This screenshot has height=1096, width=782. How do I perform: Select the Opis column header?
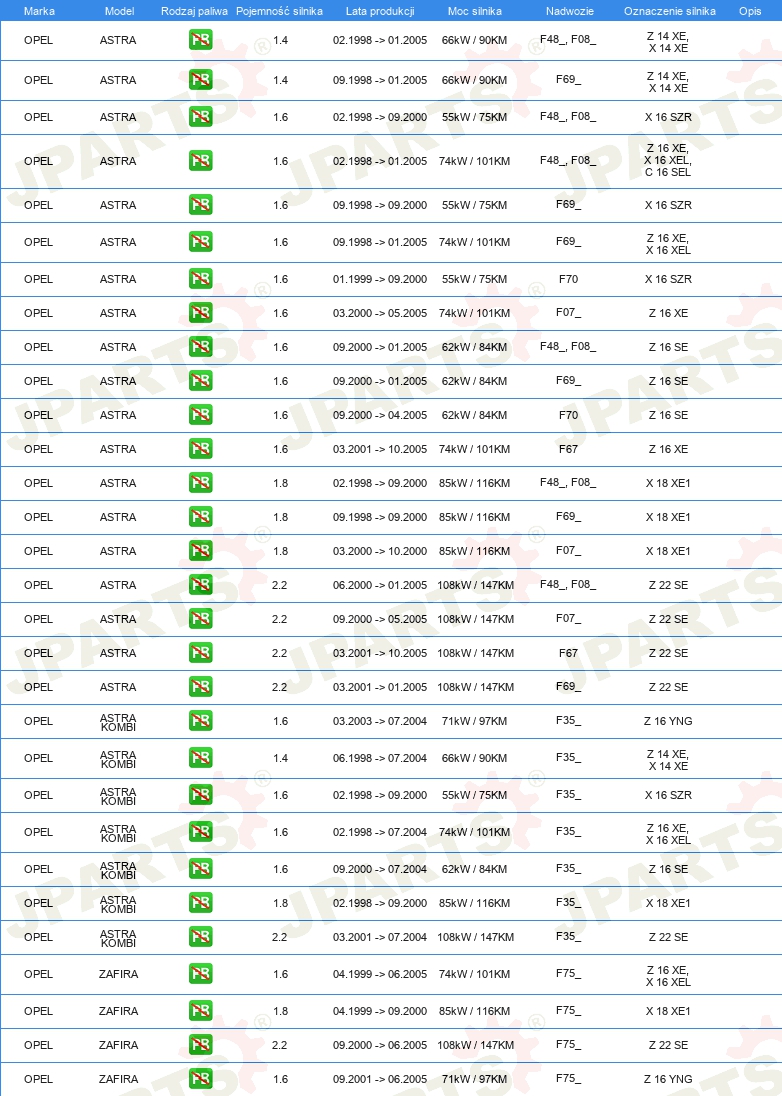tap(750, 11)
